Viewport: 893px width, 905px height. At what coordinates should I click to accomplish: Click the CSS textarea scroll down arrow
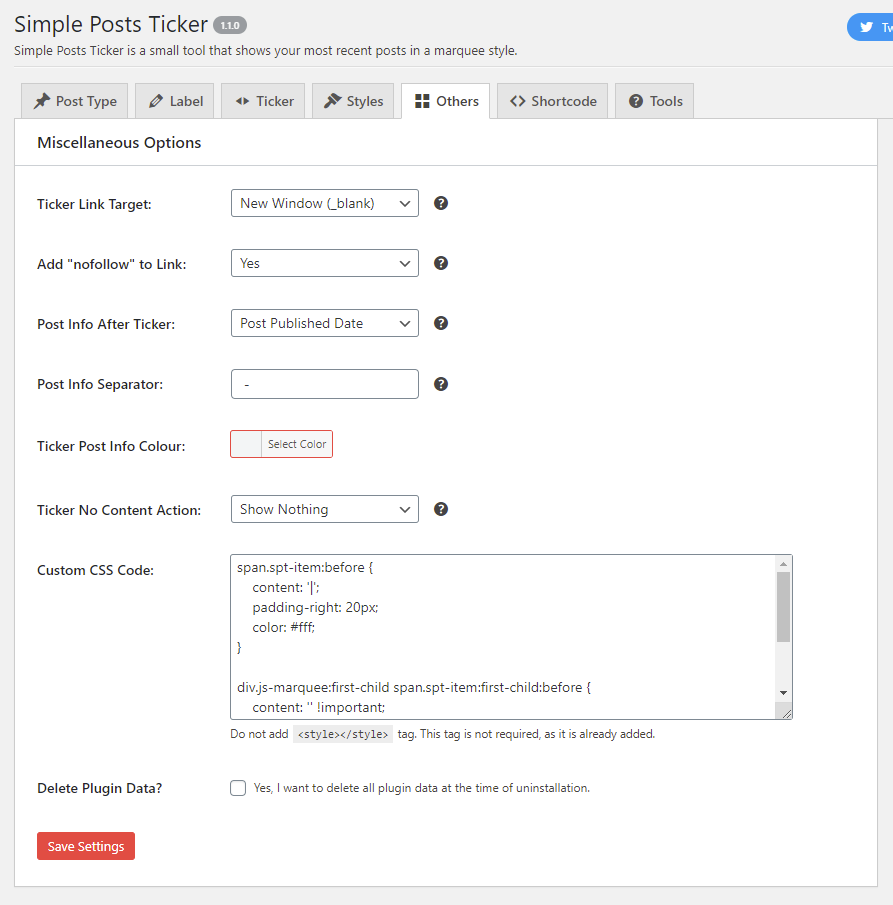[x=783, y=693]
